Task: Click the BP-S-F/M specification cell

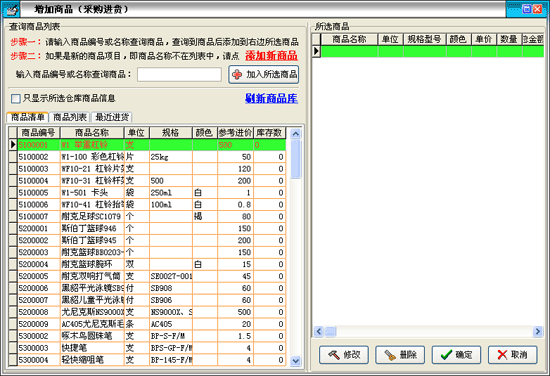Action: pos(171,336)
